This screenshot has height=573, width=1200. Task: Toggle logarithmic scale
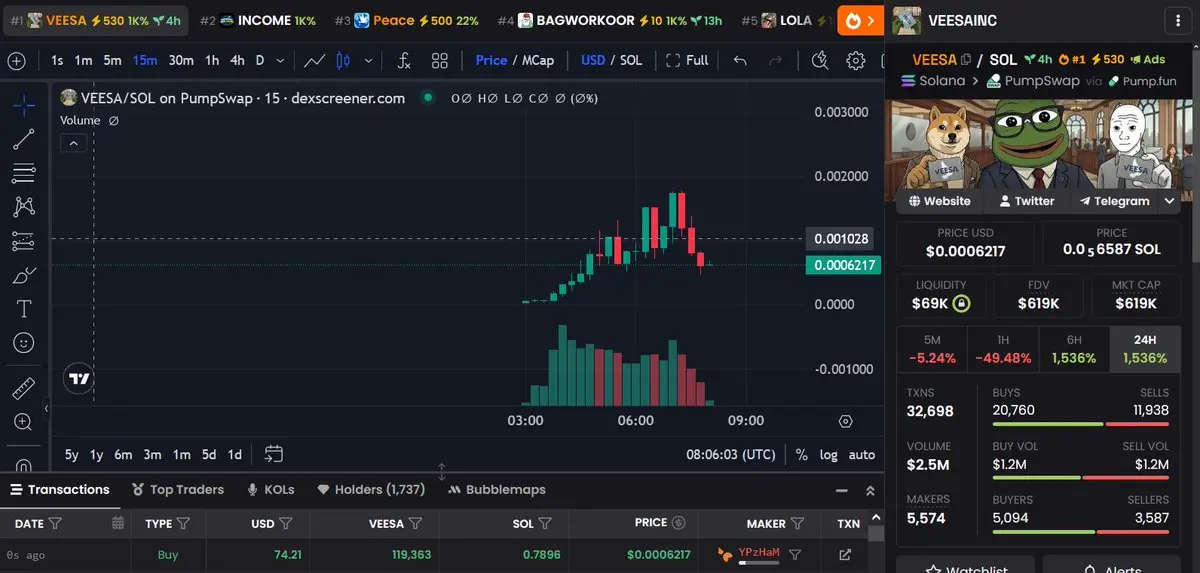click(829, 454)
